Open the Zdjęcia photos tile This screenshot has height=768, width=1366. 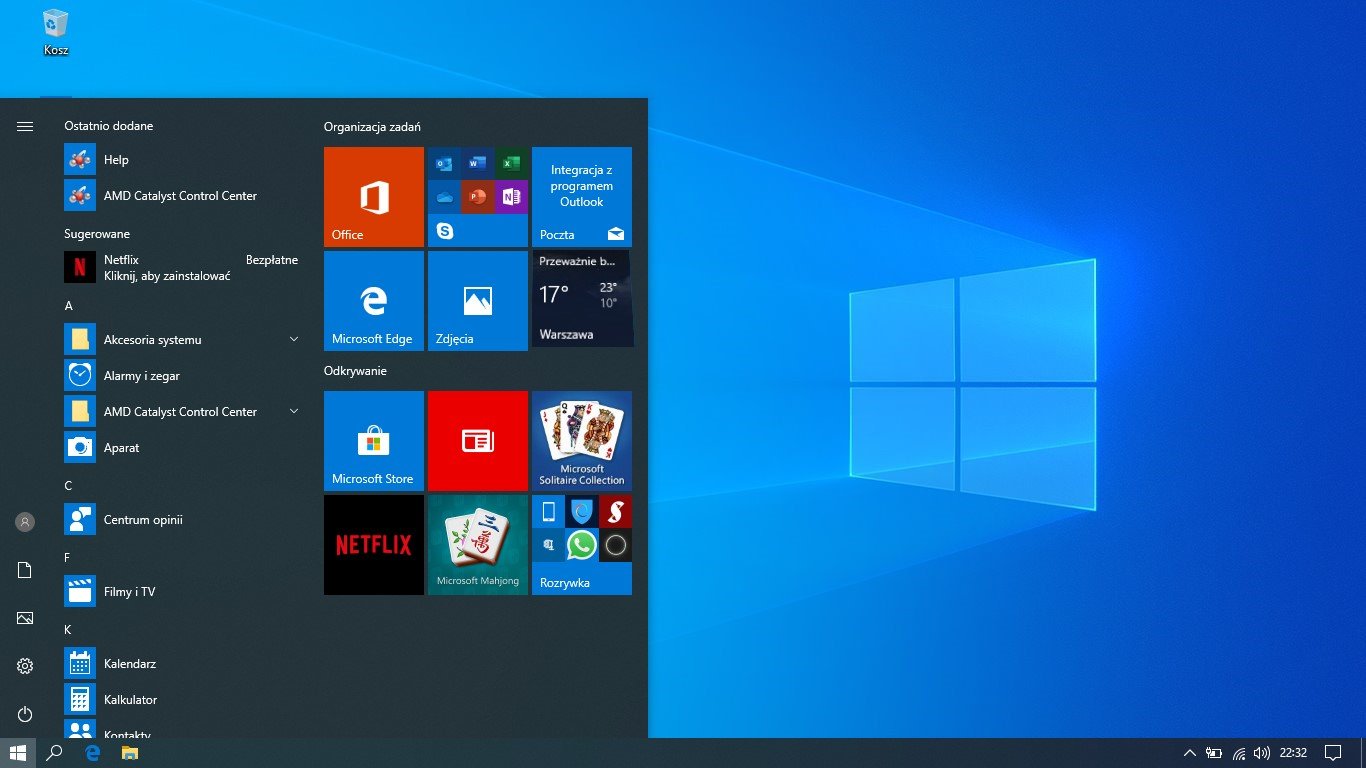pyautogui.click(x=478, y=301)
